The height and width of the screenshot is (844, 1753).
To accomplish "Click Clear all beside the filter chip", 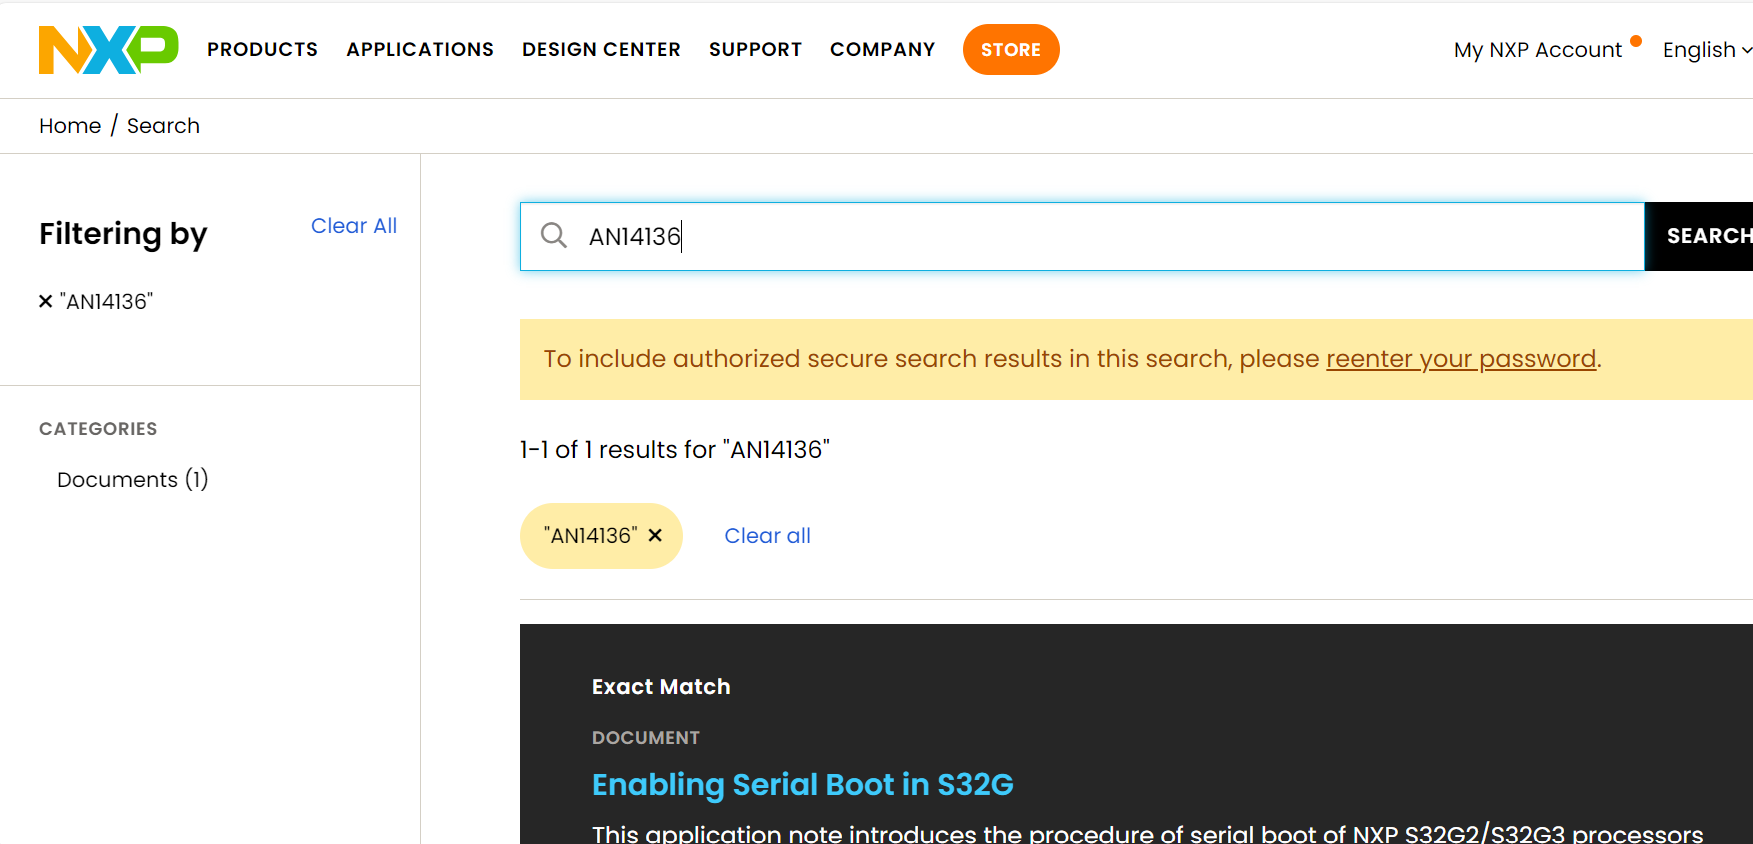I will (x=767, y=536).
